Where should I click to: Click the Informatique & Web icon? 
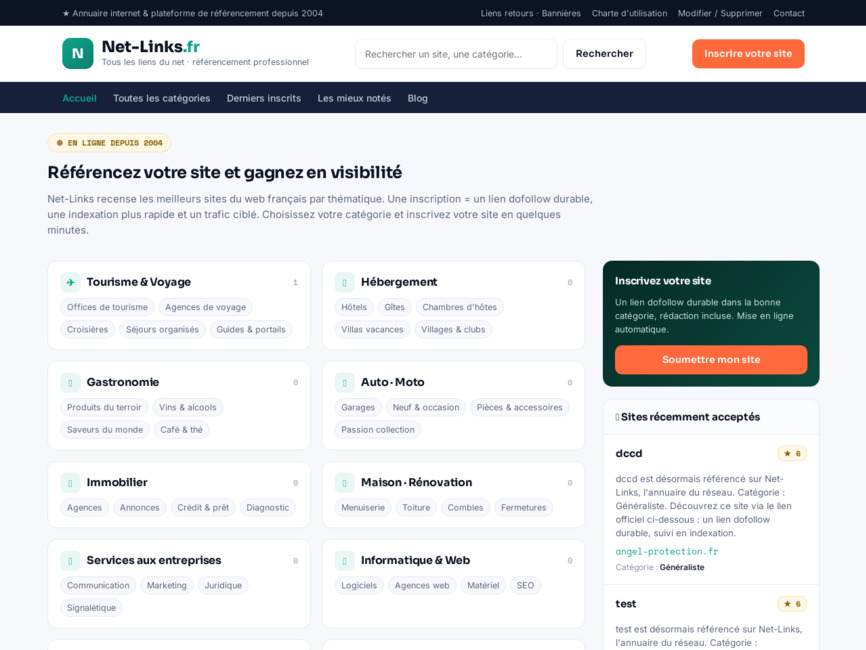coord(345,561)
